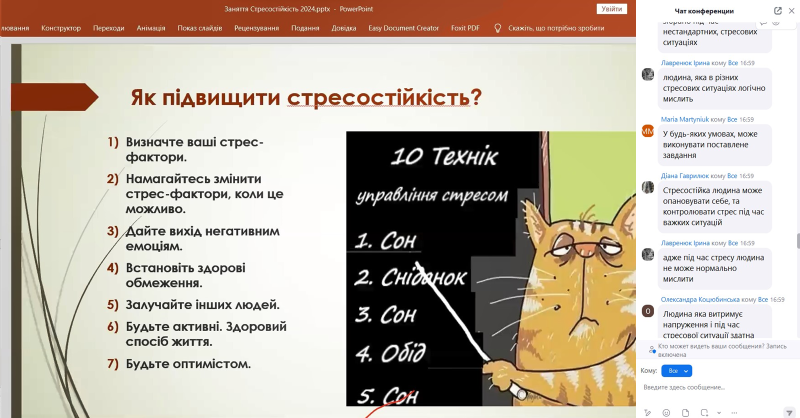Click slide item 'Встановіть здорові обмеження.'
Image resolution: width=800 pixels, height=418 pixels.
pyautogui.click(x=186, y=275)
